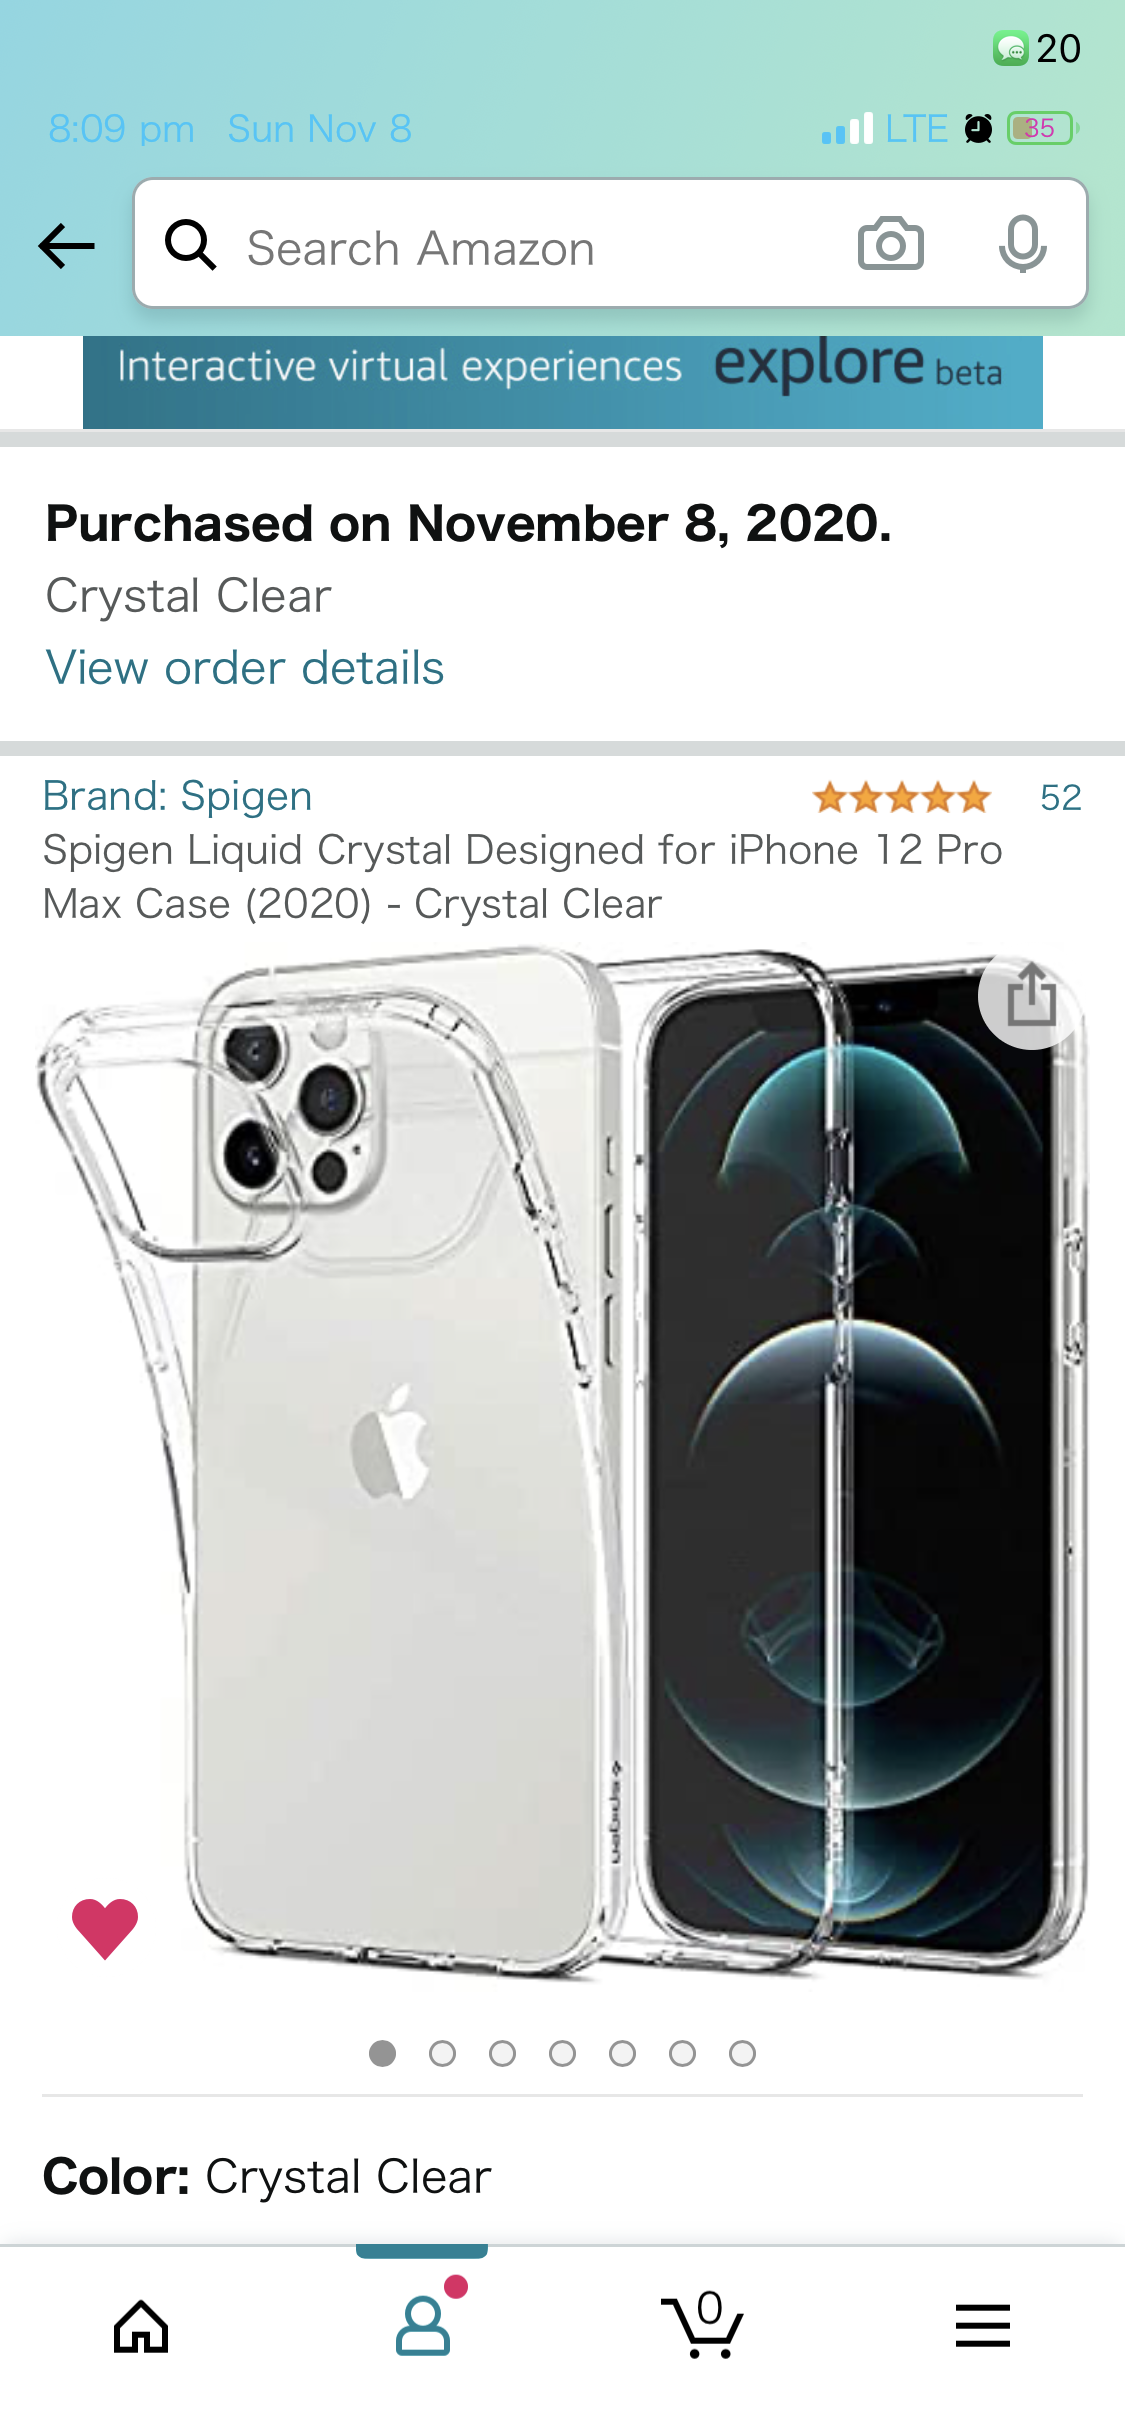Open the hamburger menu icon
The image size is (1125, 2436).
pyautogui.click(x=983, y=2325)
